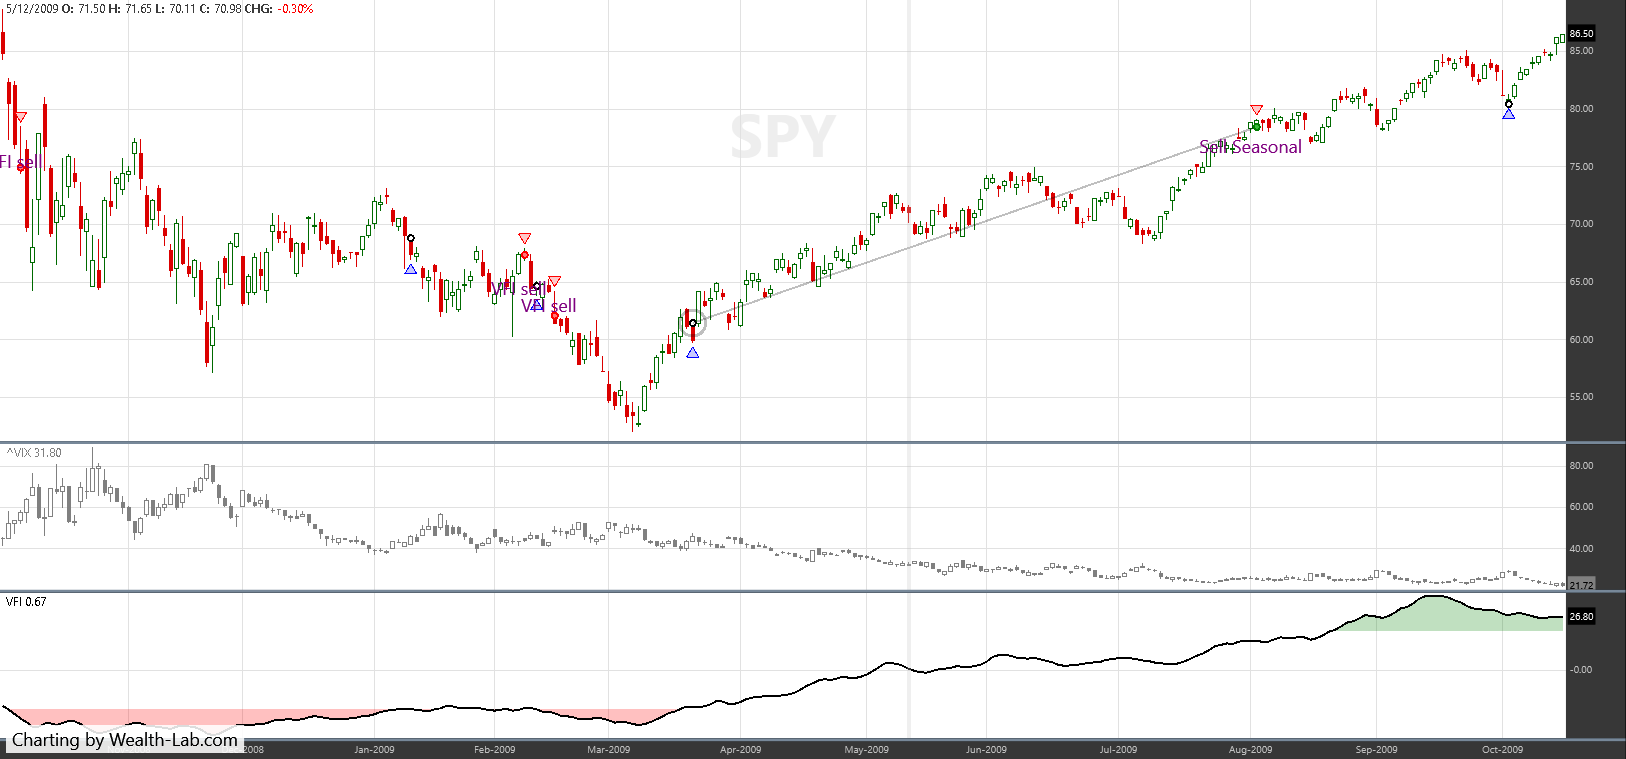Screen dimensions: 1626x759
Task: Select the red sell triangle above Sell Seasonal label
Action: point(1256,110)
